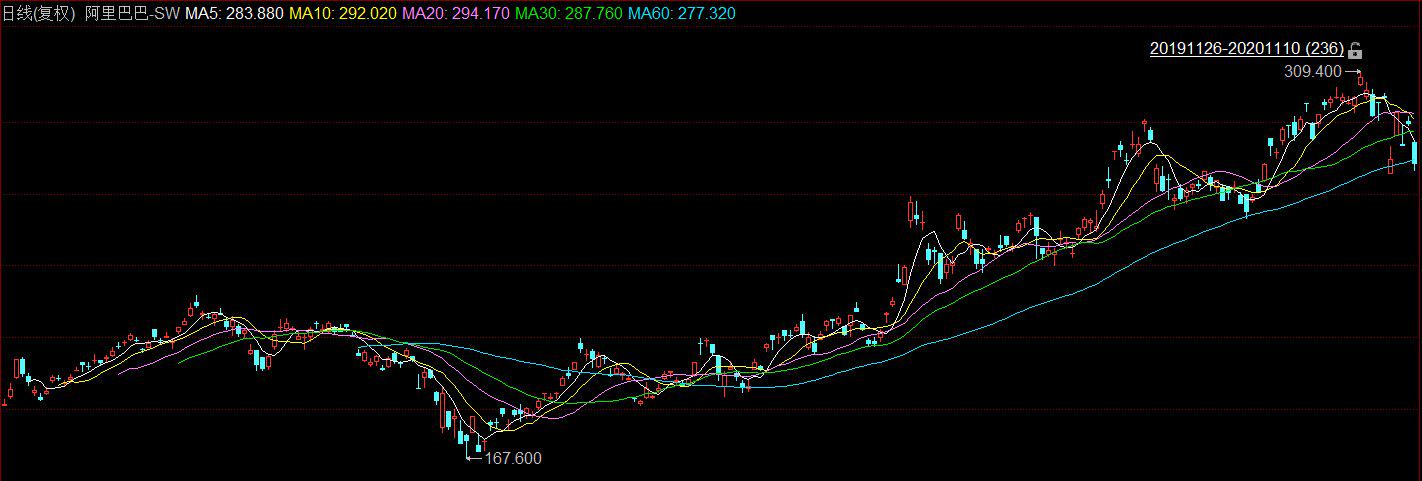
Task: Select the last cyan candlestick on the right edge
Action: pos(1415,152)
